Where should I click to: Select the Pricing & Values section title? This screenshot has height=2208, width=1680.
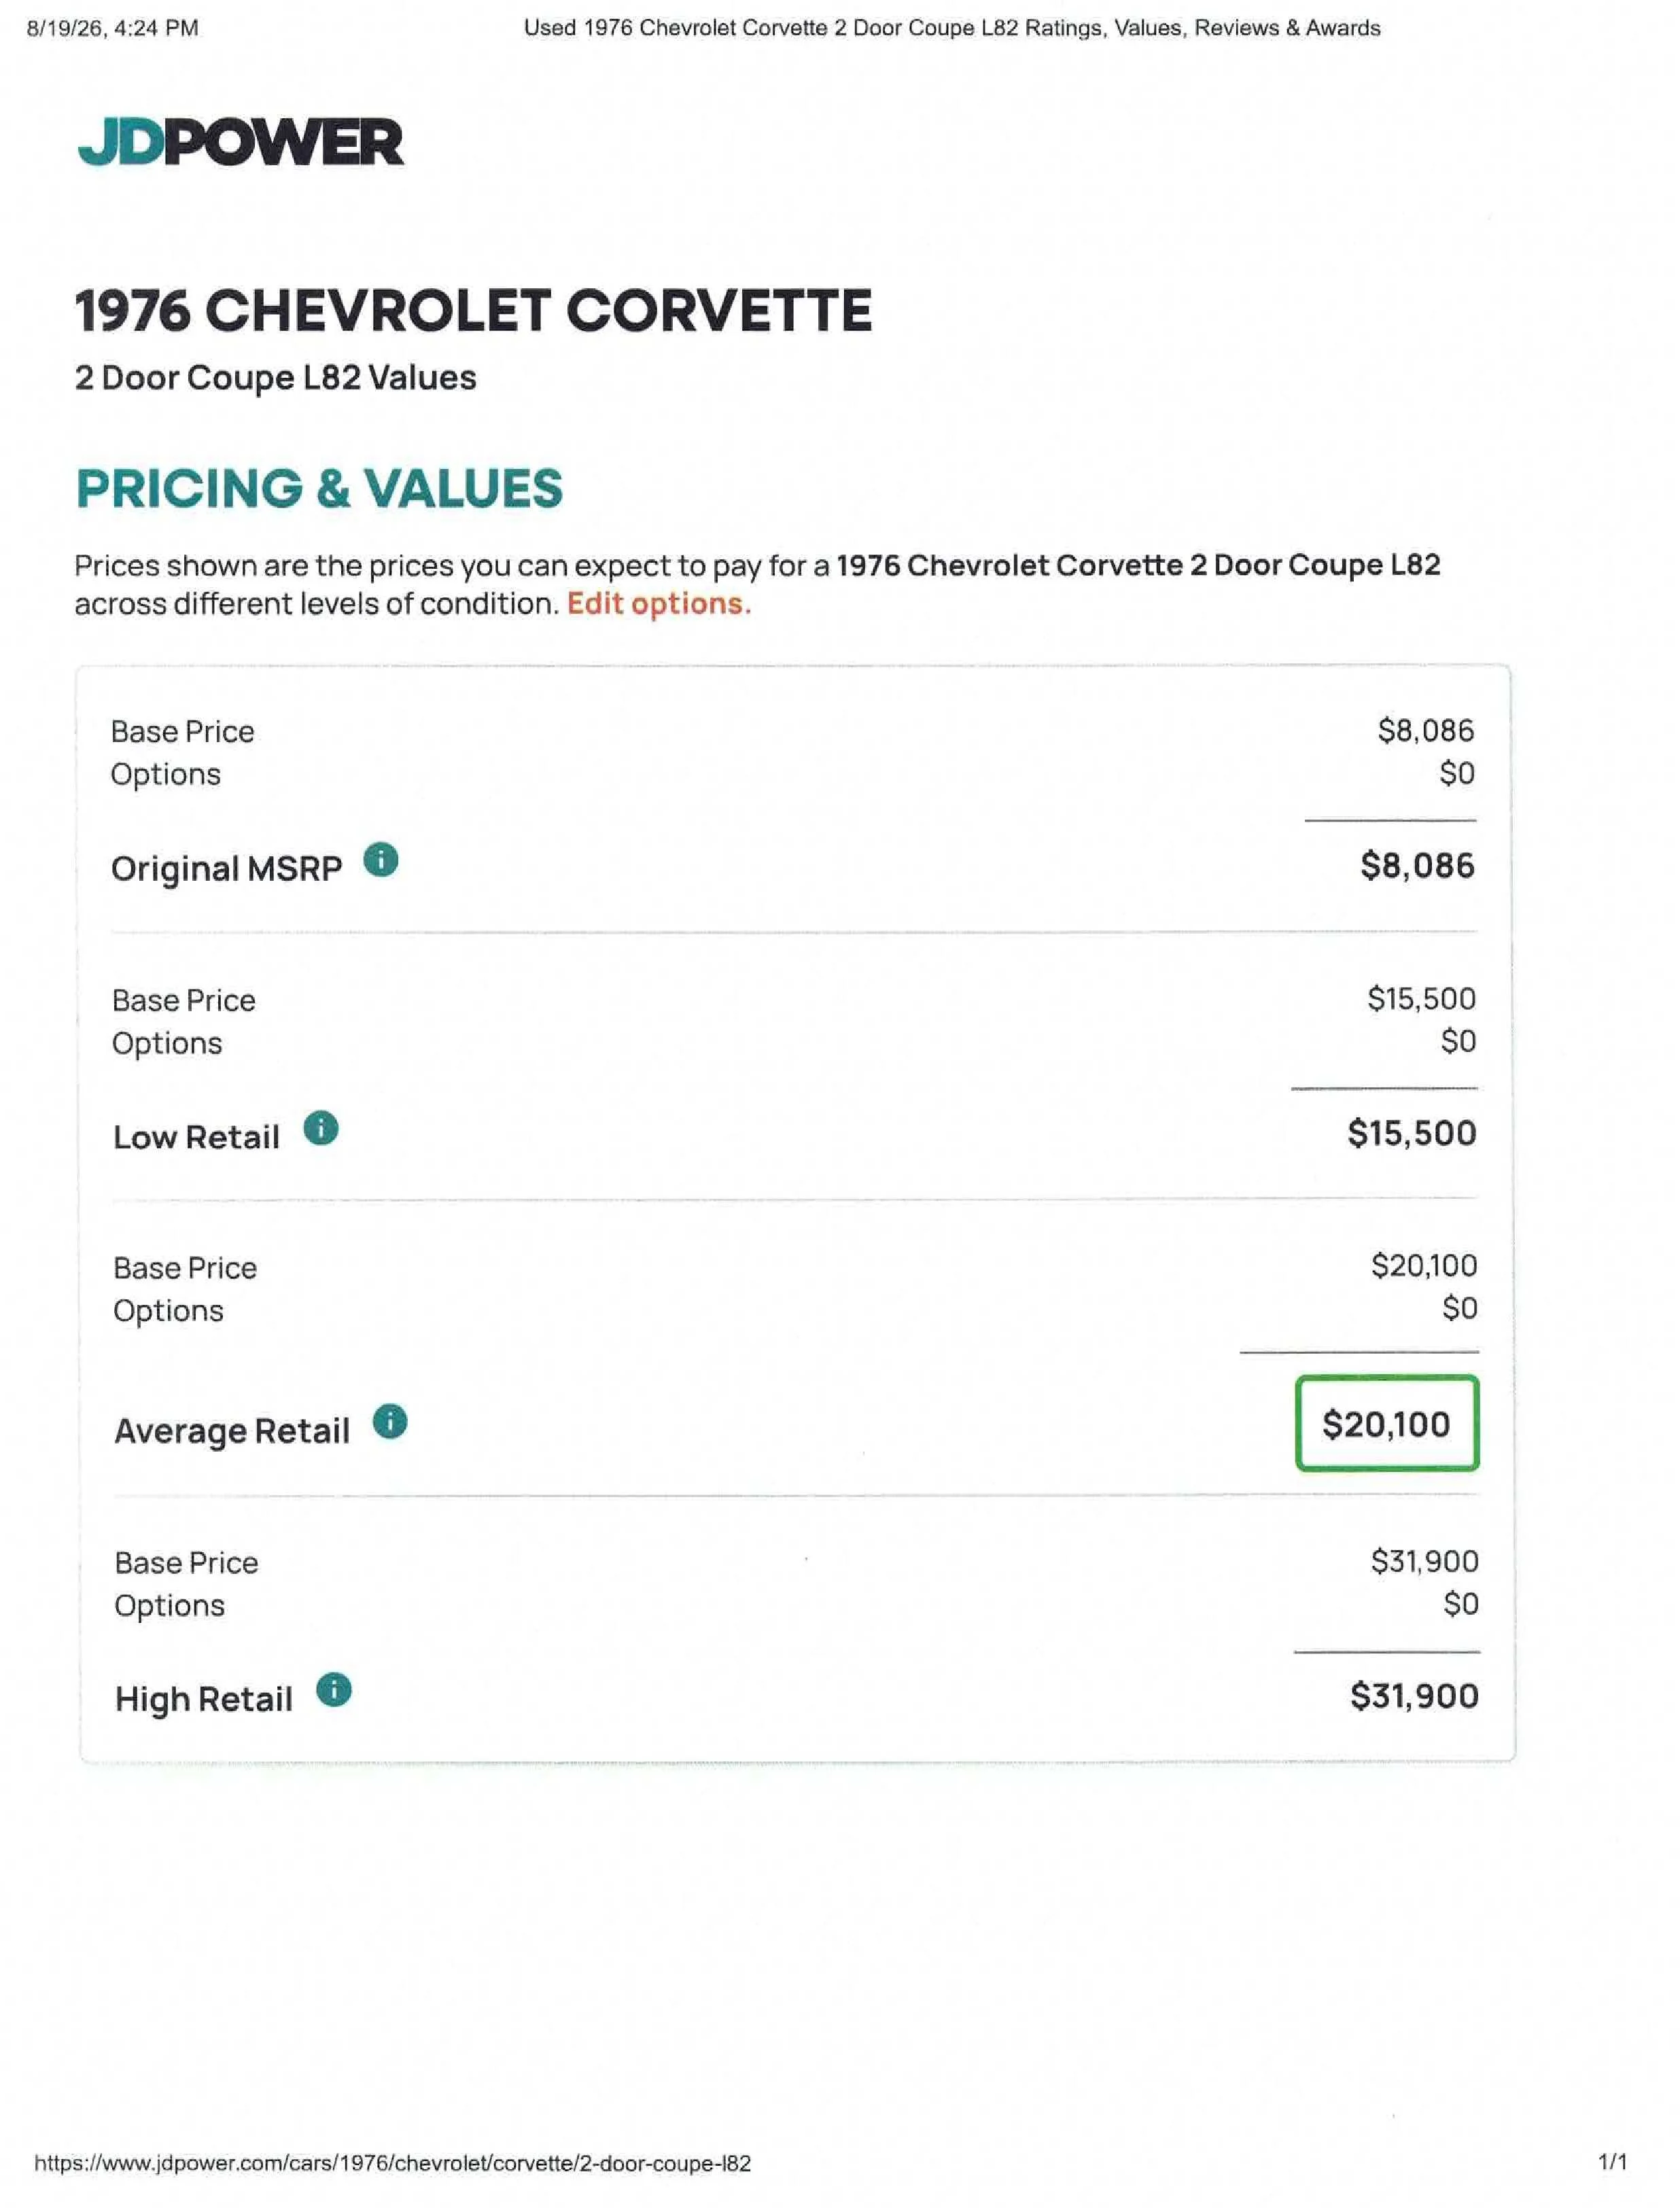click(320, 488)
